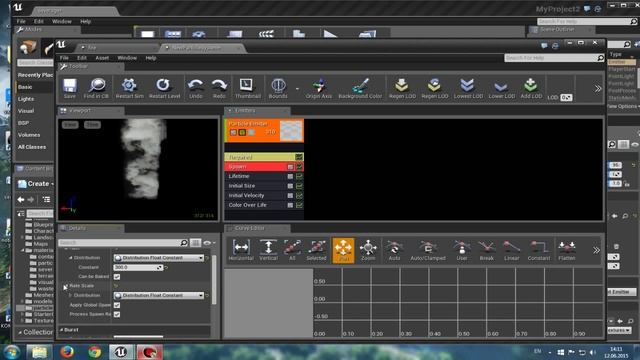The height and width of the screenshot is (360, 640).
Task: Click the Time button in viewport
Action: (x=92, y=125)
